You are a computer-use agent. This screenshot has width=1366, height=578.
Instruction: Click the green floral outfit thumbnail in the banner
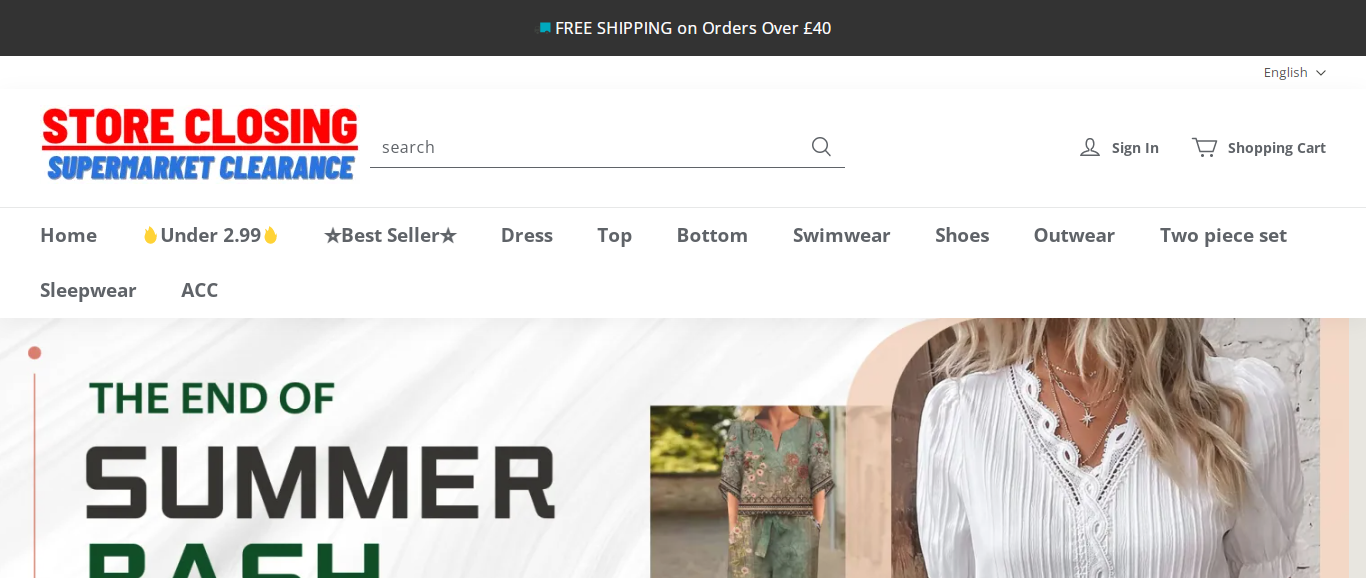point(748,491)
